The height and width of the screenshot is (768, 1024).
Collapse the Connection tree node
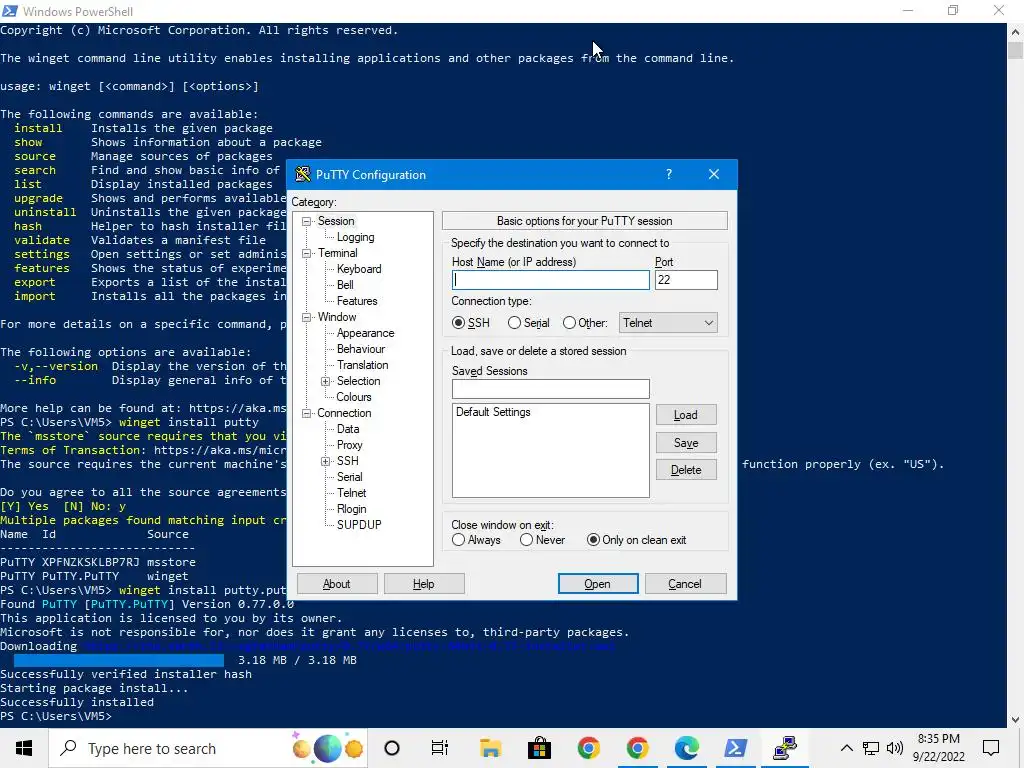click(306, 413)
